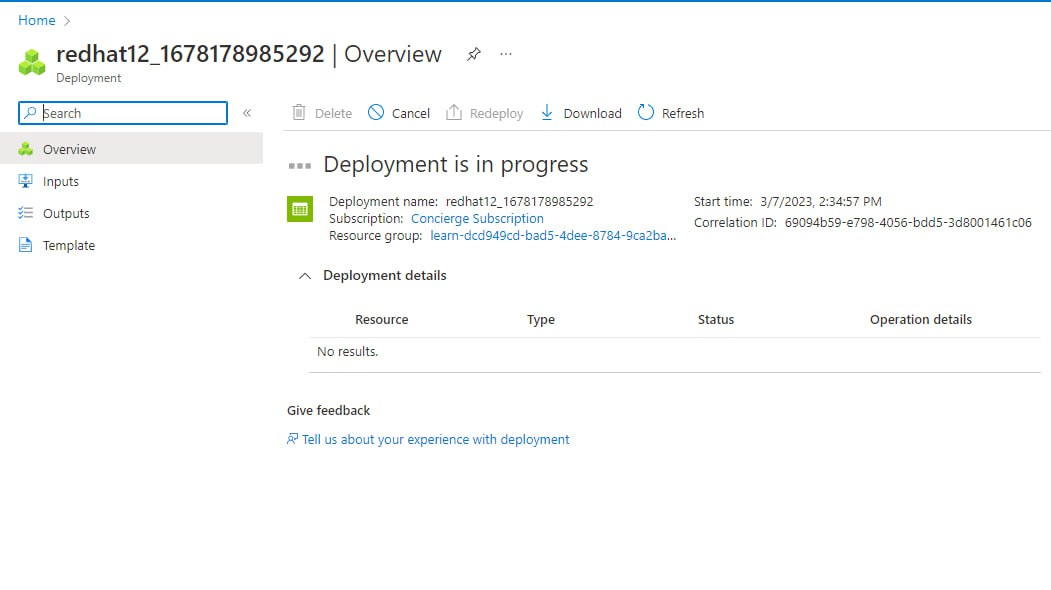Click the Correlation ID value 69094b59

coord(908,223)
